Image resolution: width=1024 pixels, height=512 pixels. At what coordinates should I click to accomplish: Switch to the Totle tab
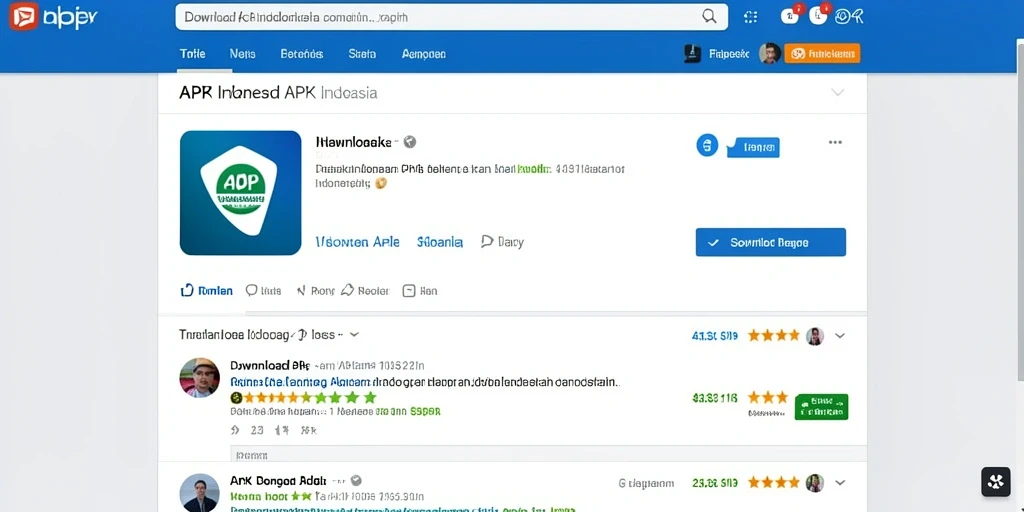click(x=192, y=54)
